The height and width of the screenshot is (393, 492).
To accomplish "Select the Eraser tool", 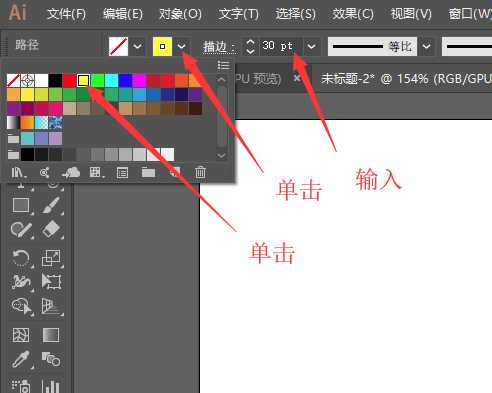I will [51, 230].
